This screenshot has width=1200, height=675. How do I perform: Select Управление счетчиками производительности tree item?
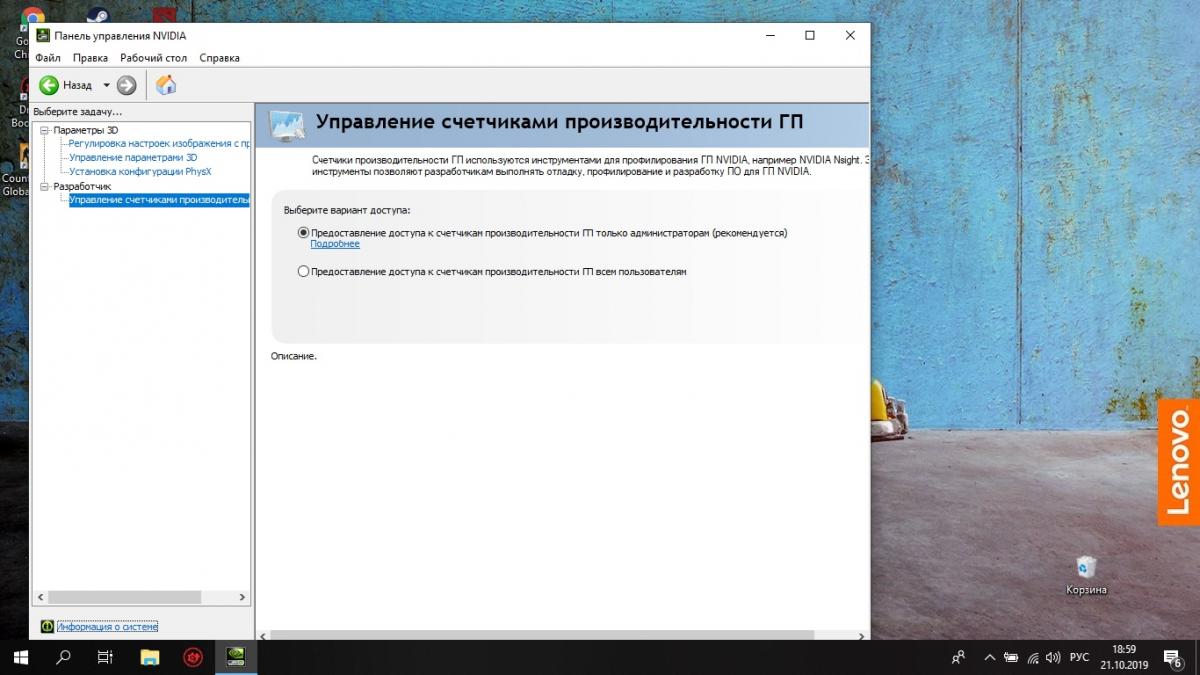[x=159, y=200]
